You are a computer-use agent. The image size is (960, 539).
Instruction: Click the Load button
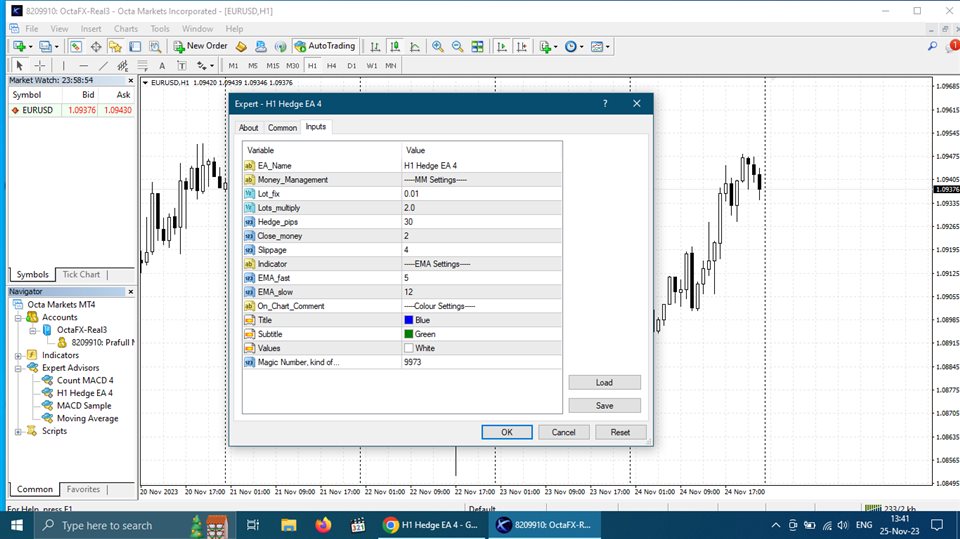604,382
